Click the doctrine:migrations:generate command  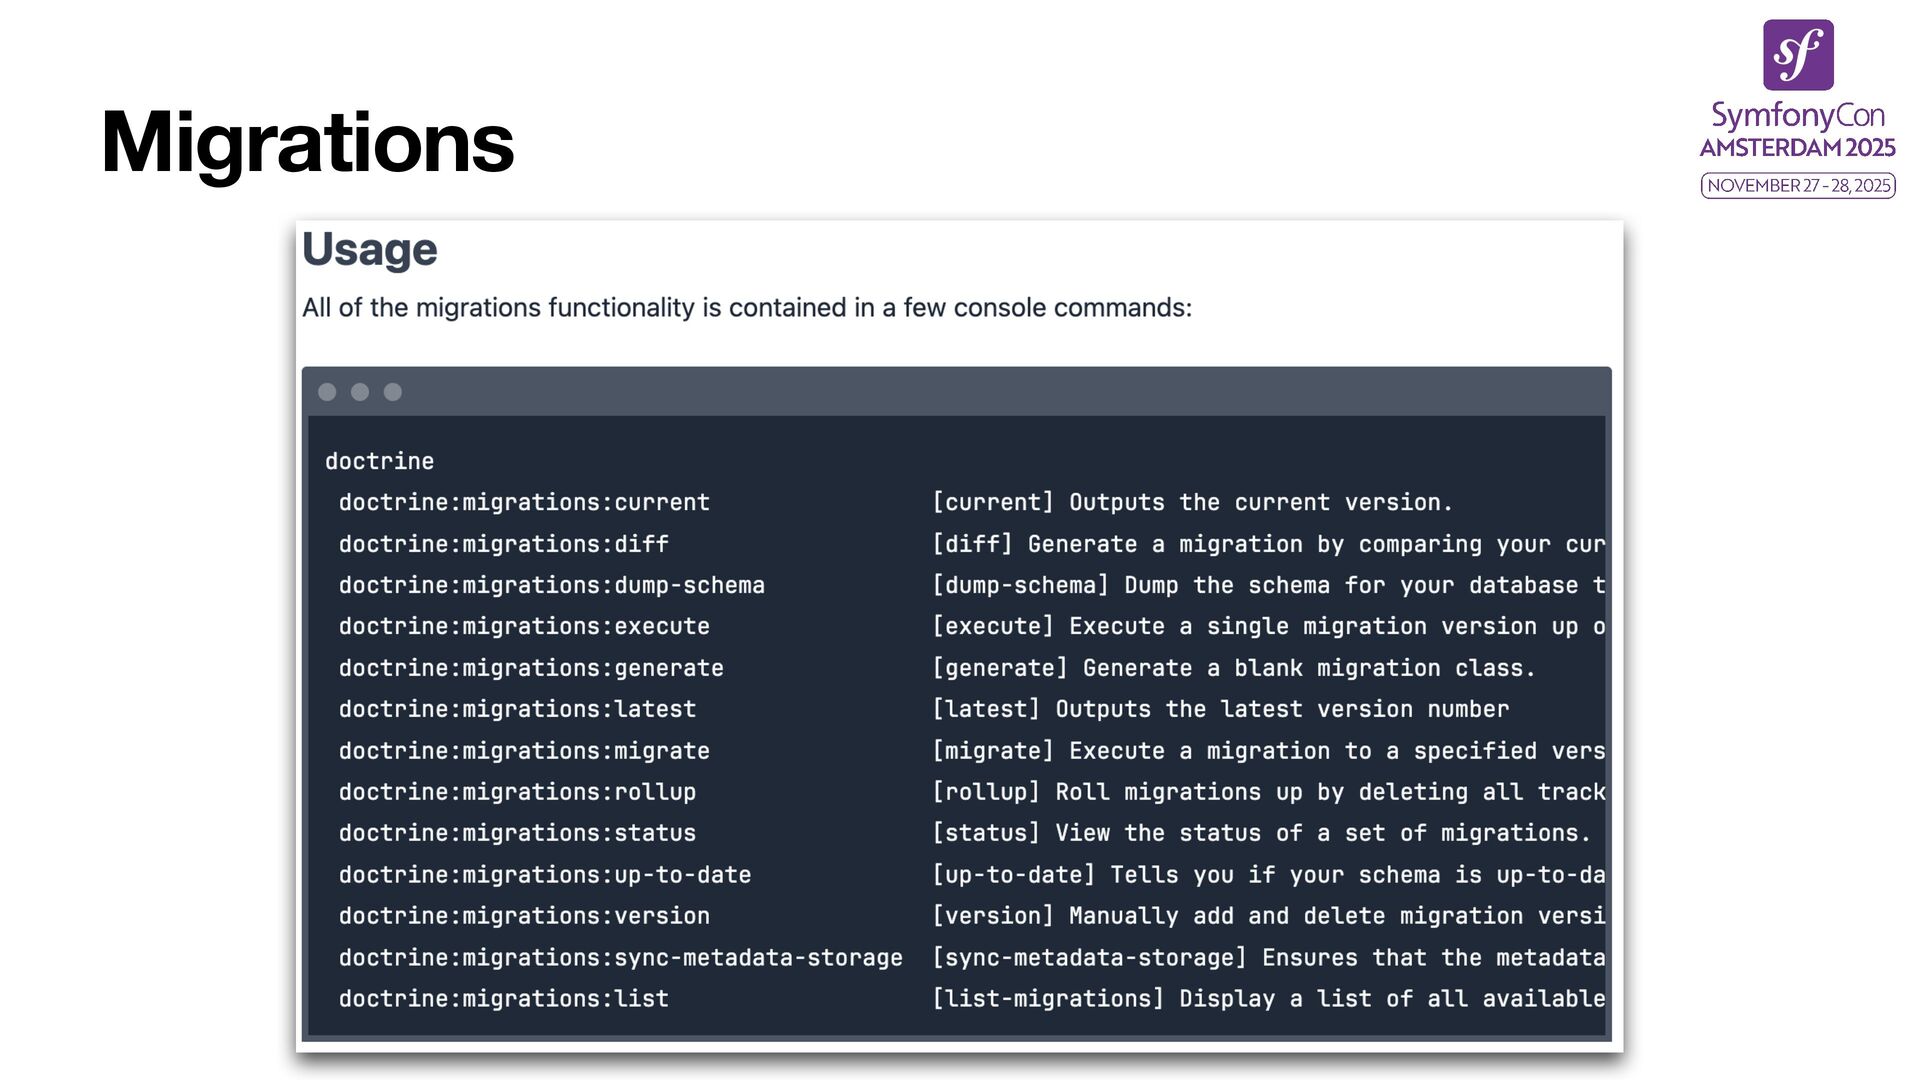[531, 668]
